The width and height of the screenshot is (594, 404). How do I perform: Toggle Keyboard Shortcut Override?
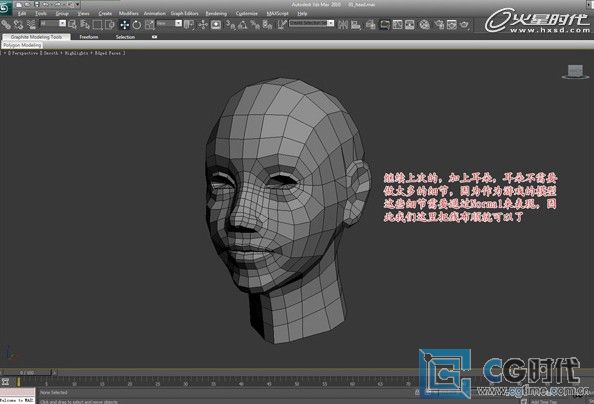click(x=216, y=25)
